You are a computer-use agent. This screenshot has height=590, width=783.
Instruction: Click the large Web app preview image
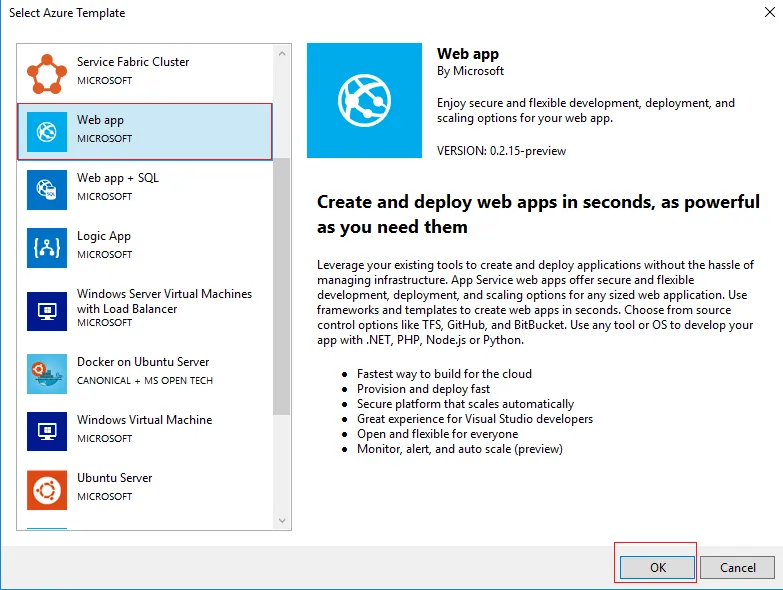[364, 100]
